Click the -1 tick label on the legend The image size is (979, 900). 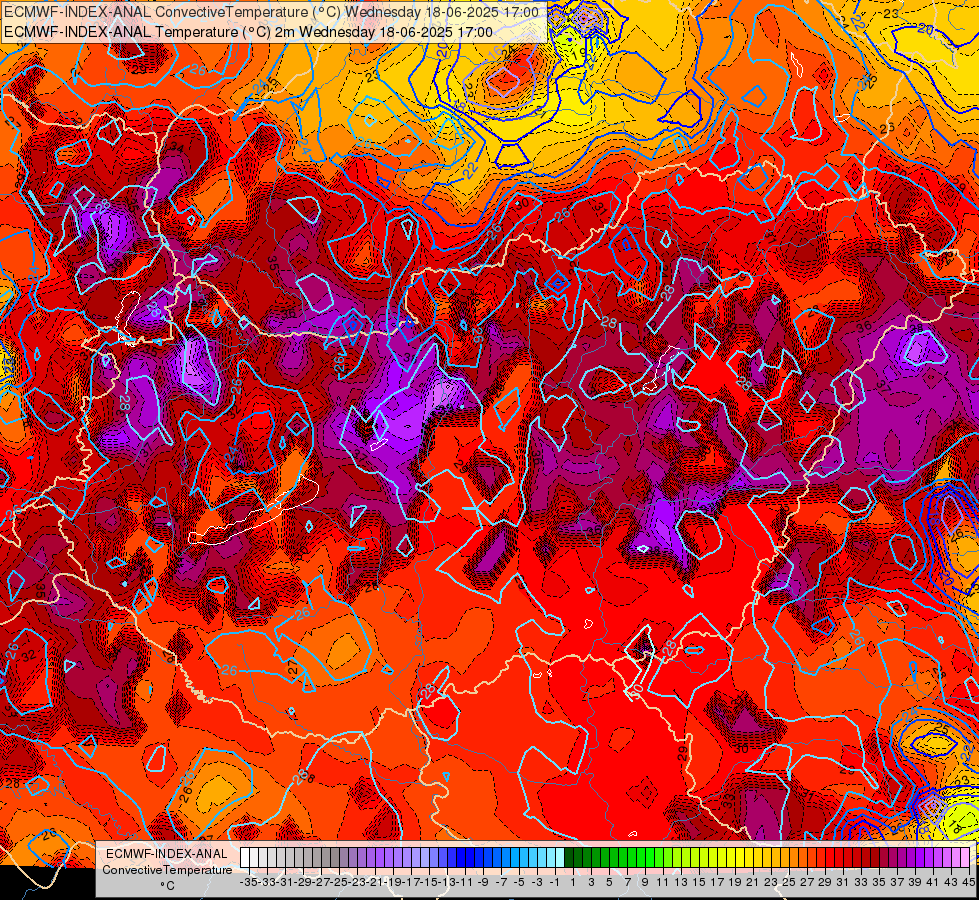pyautogui.click(x=555, y=882)
